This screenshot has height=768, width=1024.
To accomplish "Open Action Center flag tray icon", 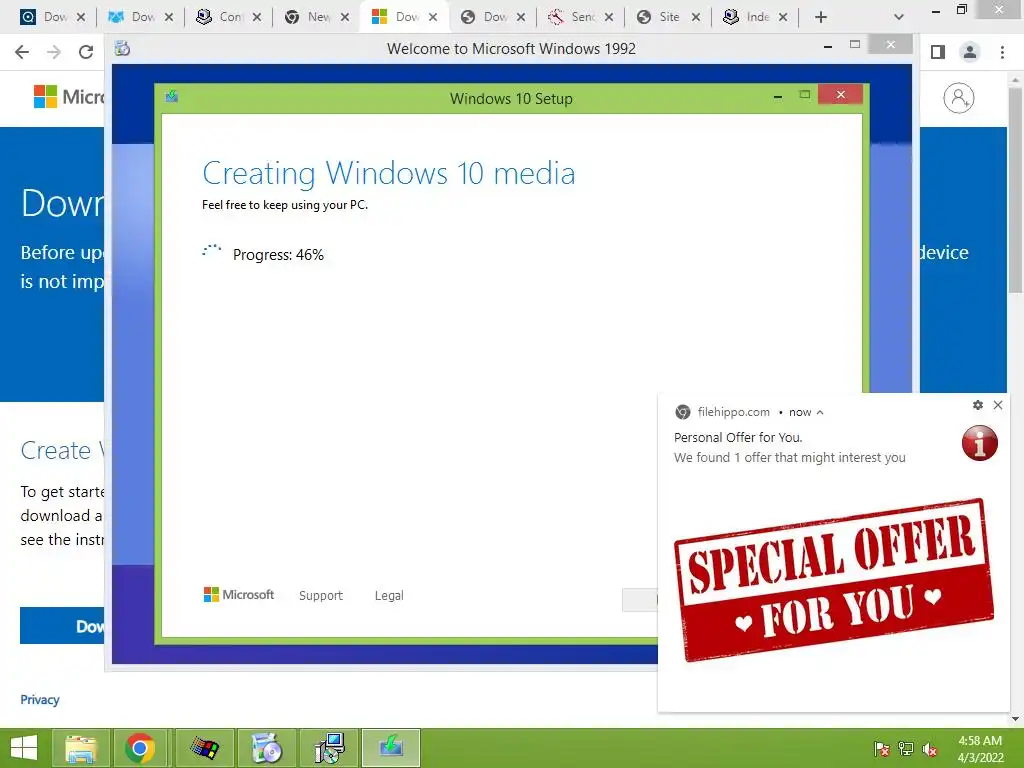I will [882, 749].
